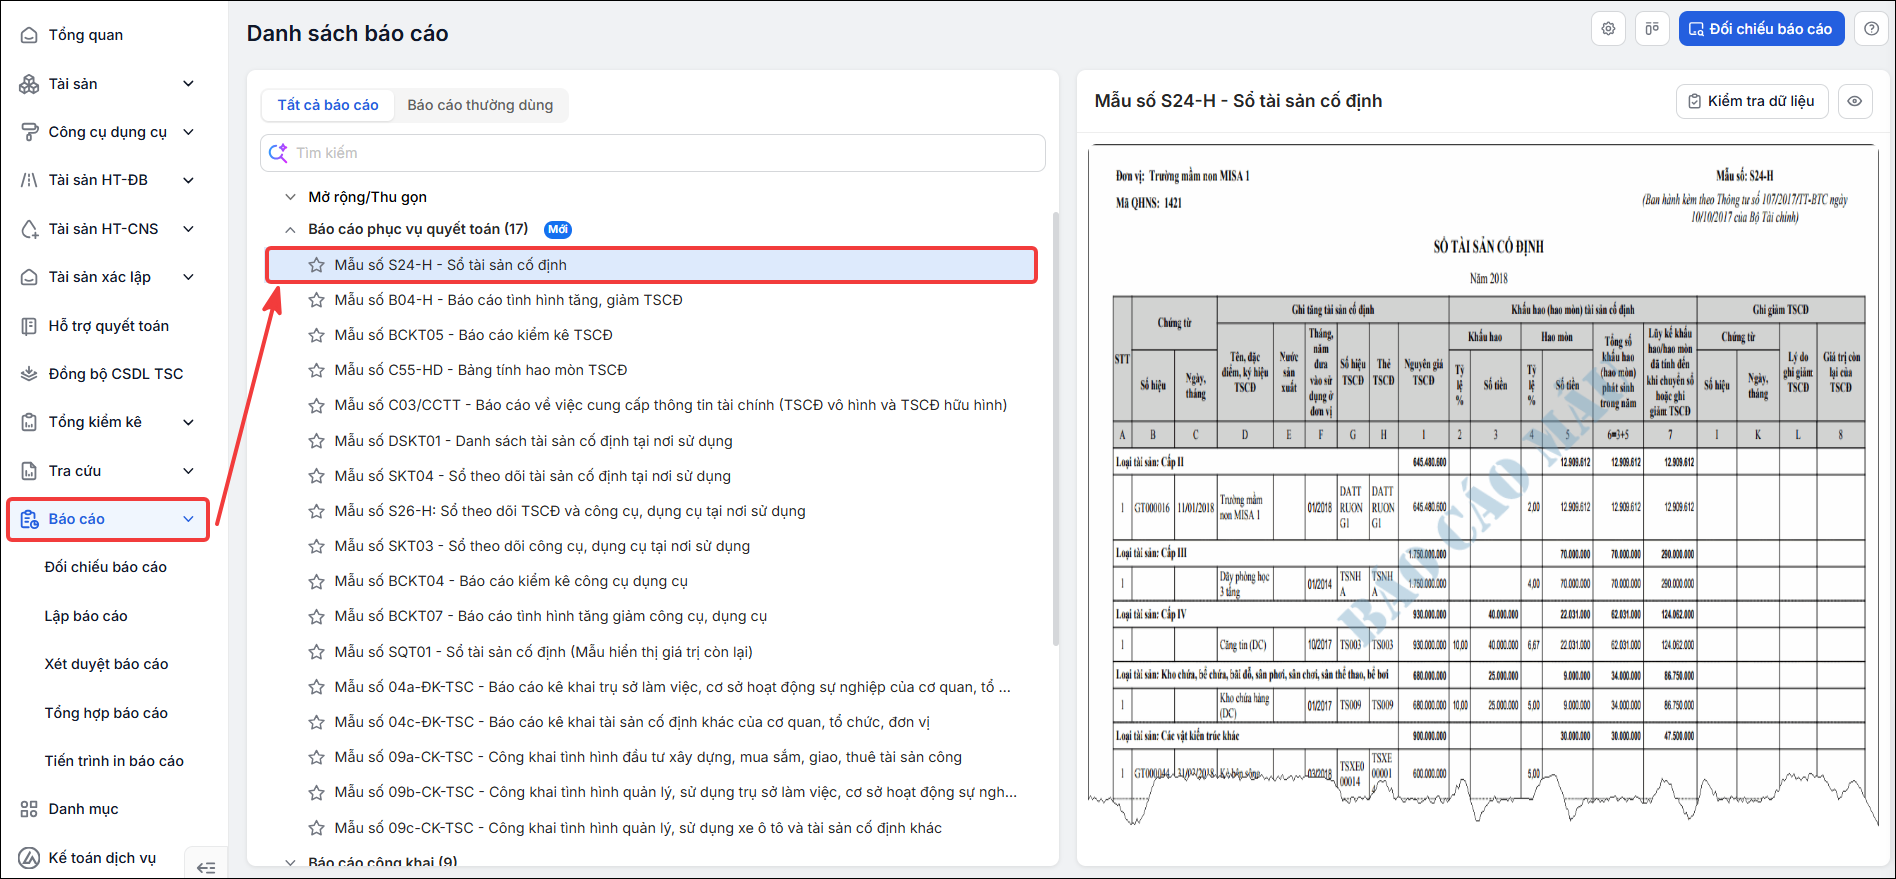
Task: Open Tổng hợp báo cáo submenu item
Action: tap(106, 713)
